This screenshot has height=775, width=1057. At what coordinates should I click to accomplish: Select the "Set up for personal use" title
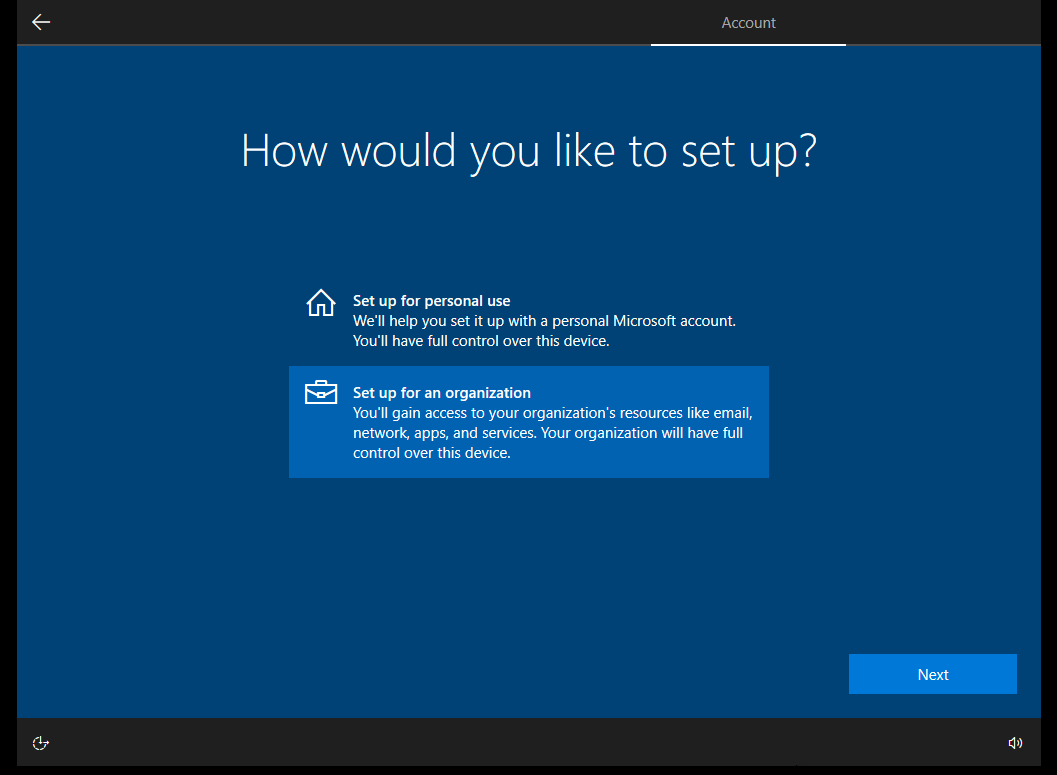[x=431, y=301]
